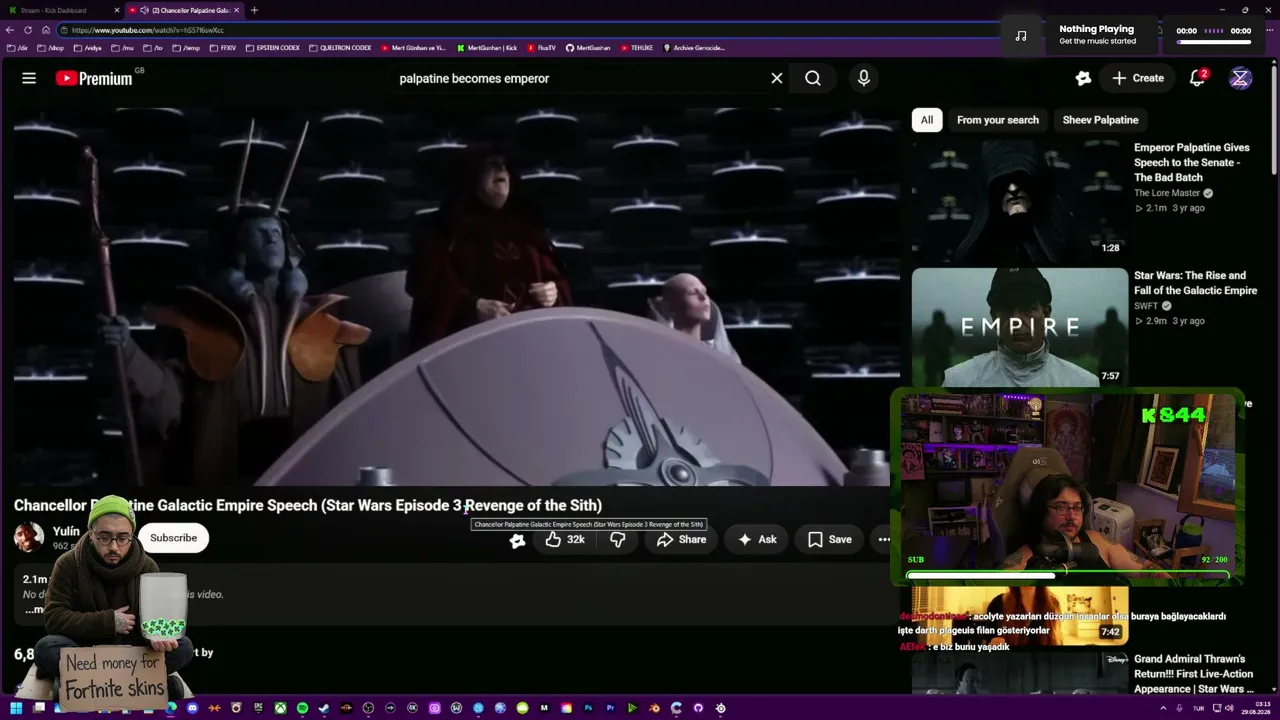Open Spotify from the taskbar
Image resolution: width=1280 pixels, height=720 pixels.
tap(302, 708)
